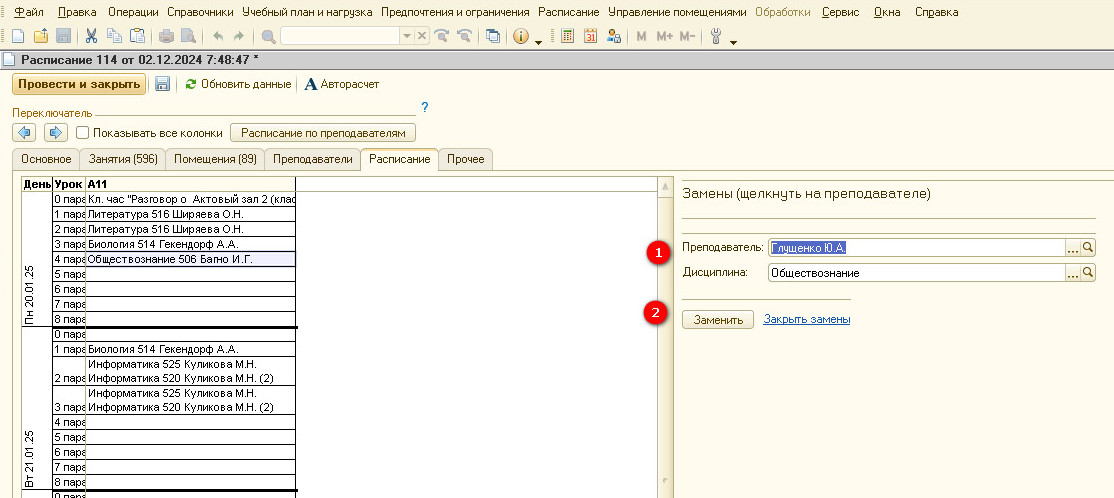Click the Find magnifier icon in toolbar
Viewport: 1114px width, 498px height.
click(269, 36)
